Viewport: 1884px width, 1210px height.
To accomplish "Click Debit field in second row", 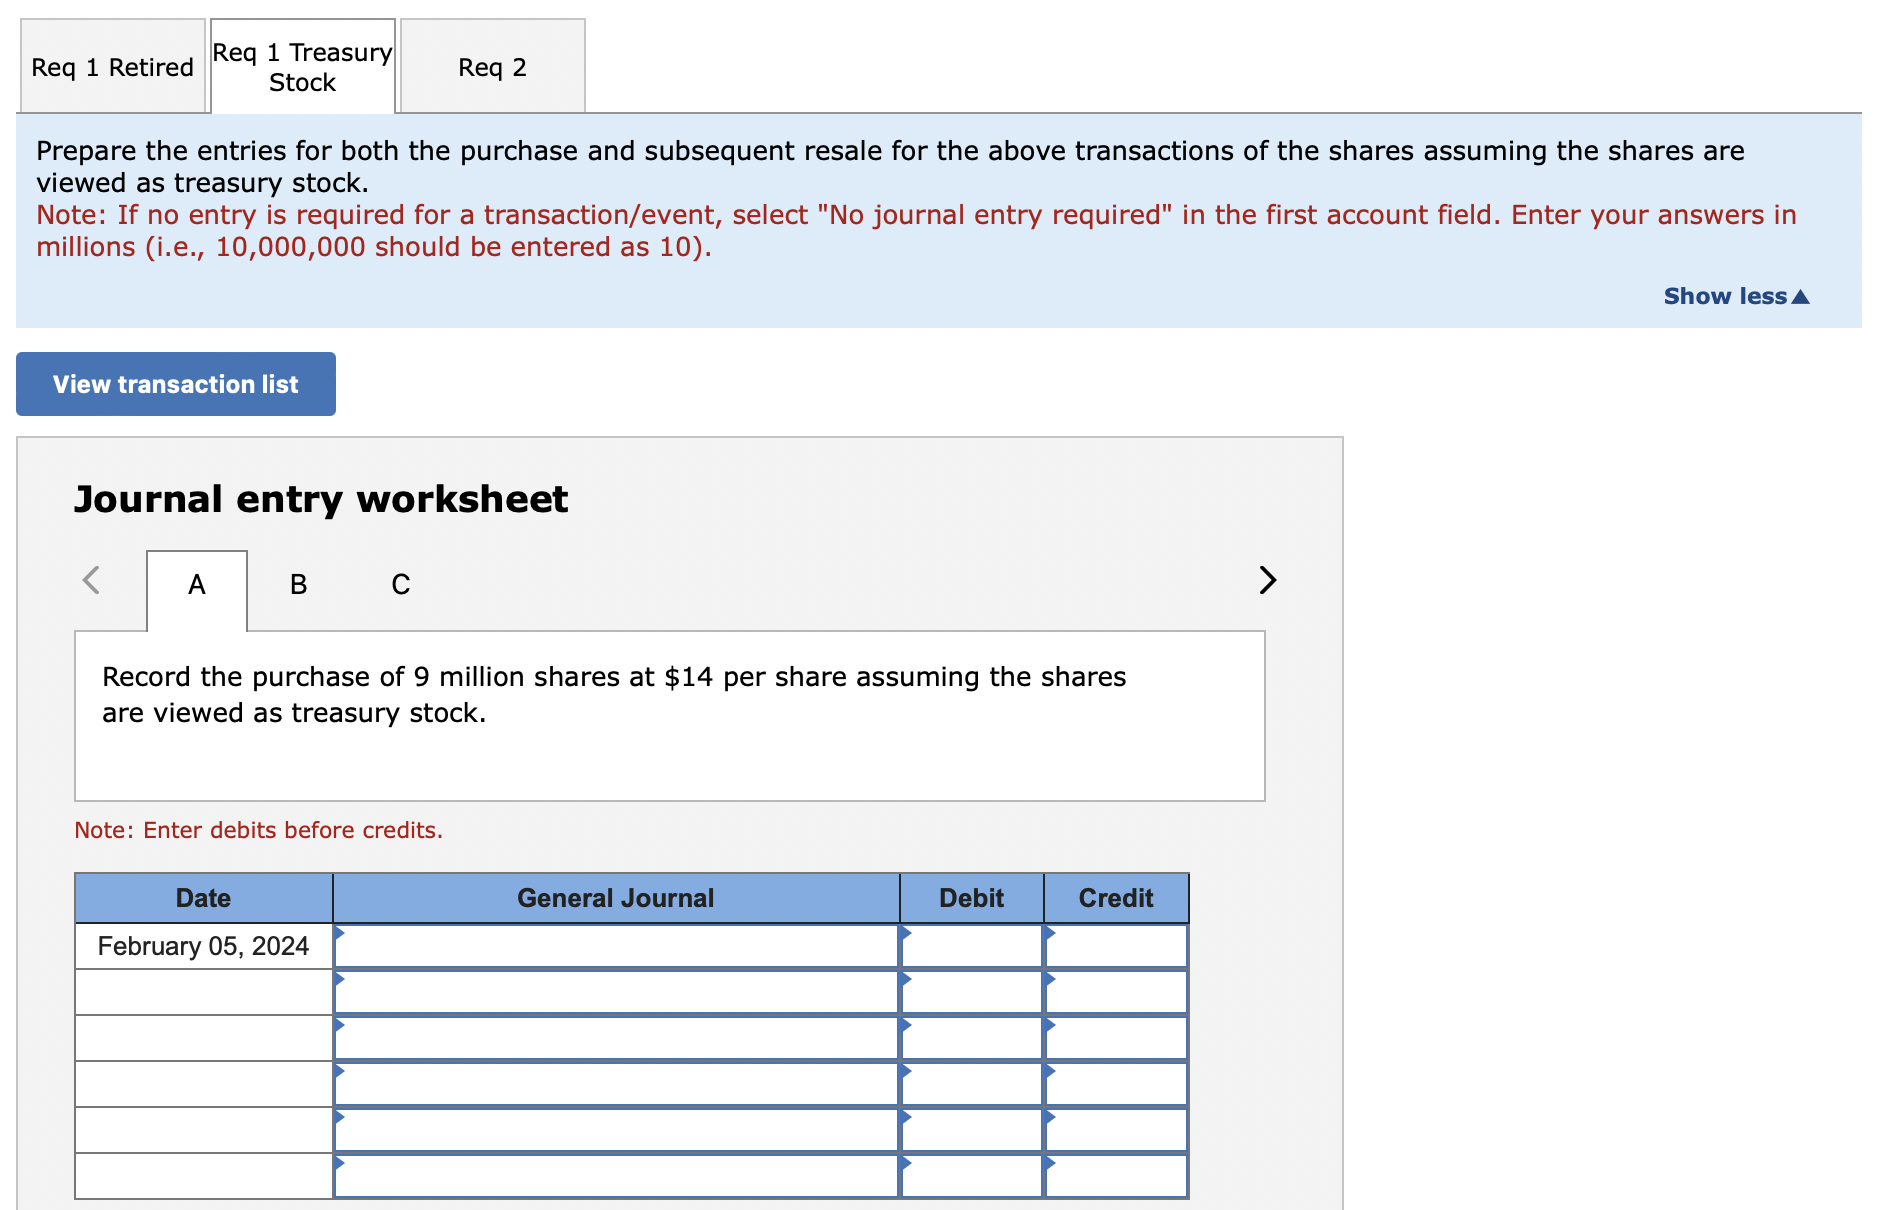I will (x=972, y=992).
